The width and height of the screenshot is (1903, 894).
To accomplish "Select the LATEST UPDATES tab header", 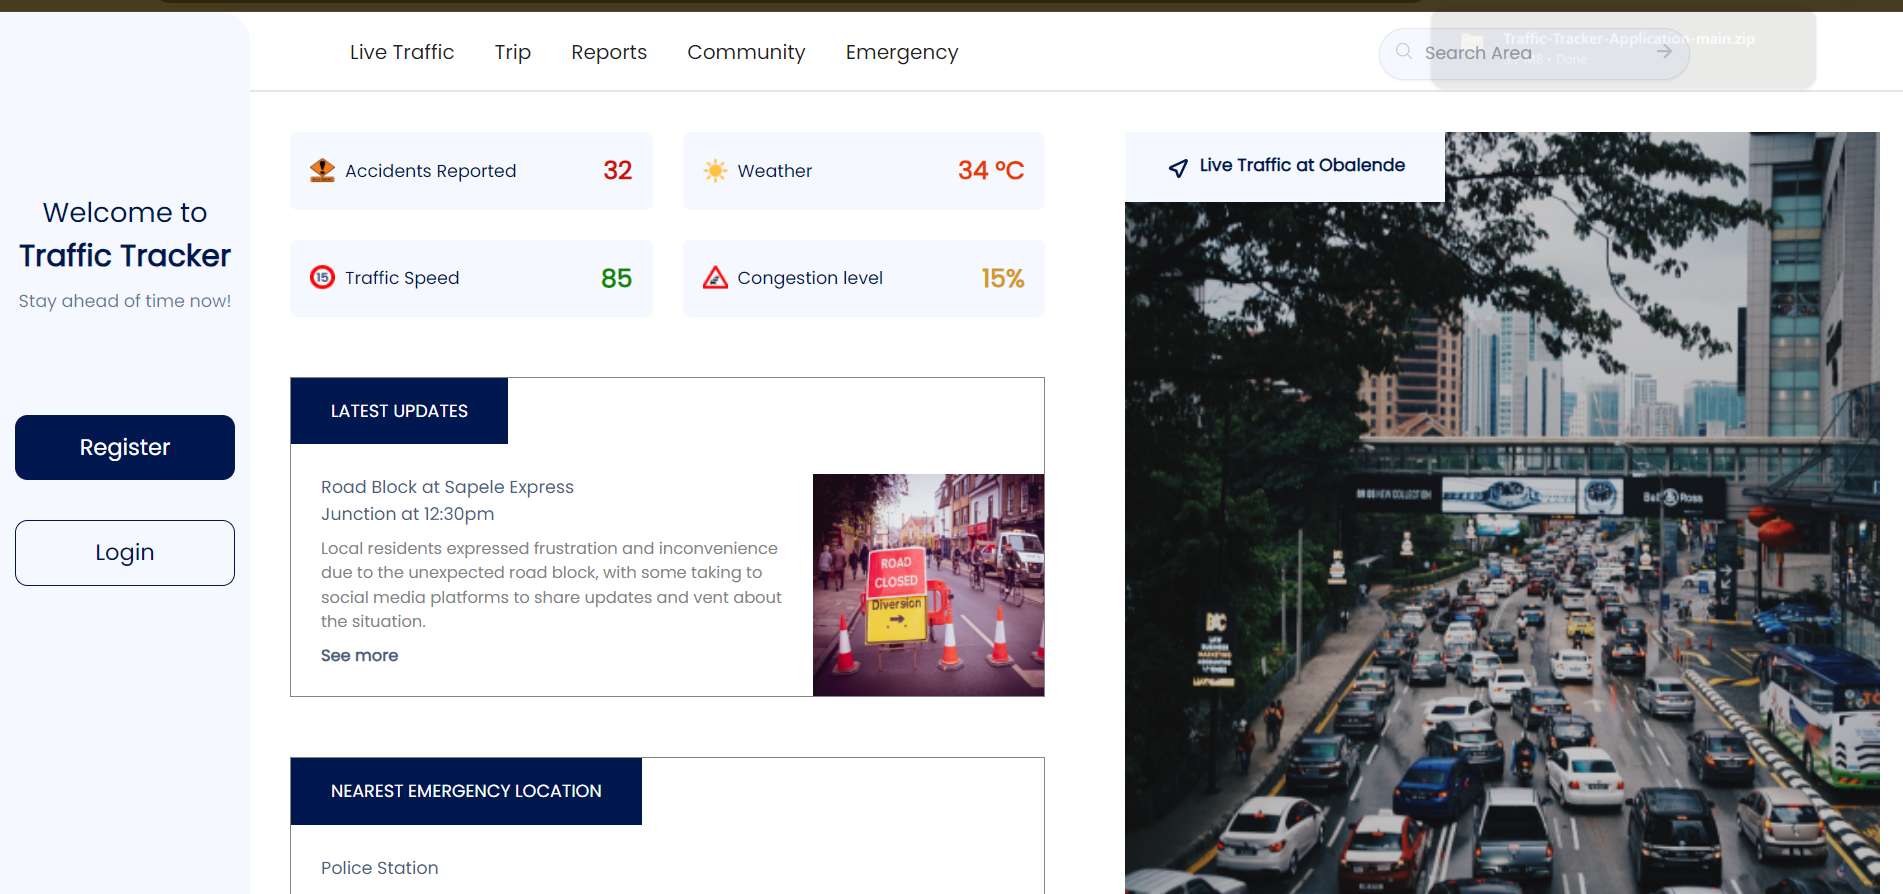I will [x=399, y=411].
